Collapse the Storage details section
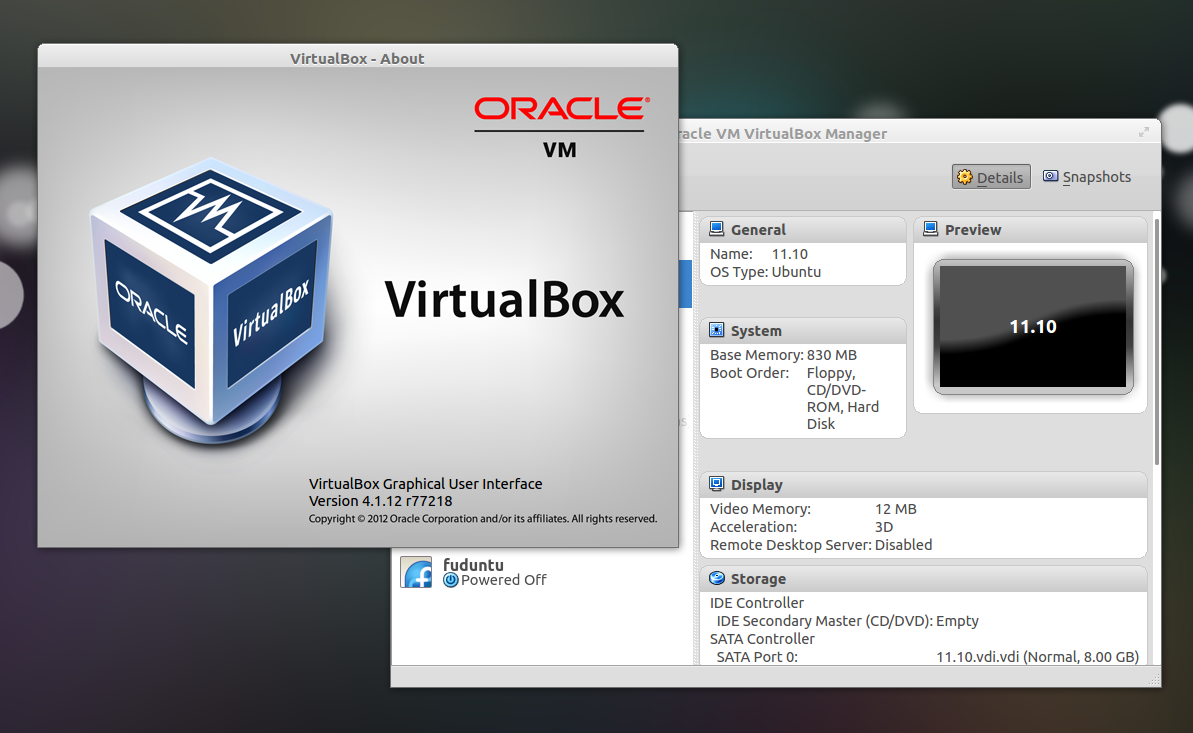The height and width of the screenshot is (733, 1193). pyautogui.click(x=760, y=578)
